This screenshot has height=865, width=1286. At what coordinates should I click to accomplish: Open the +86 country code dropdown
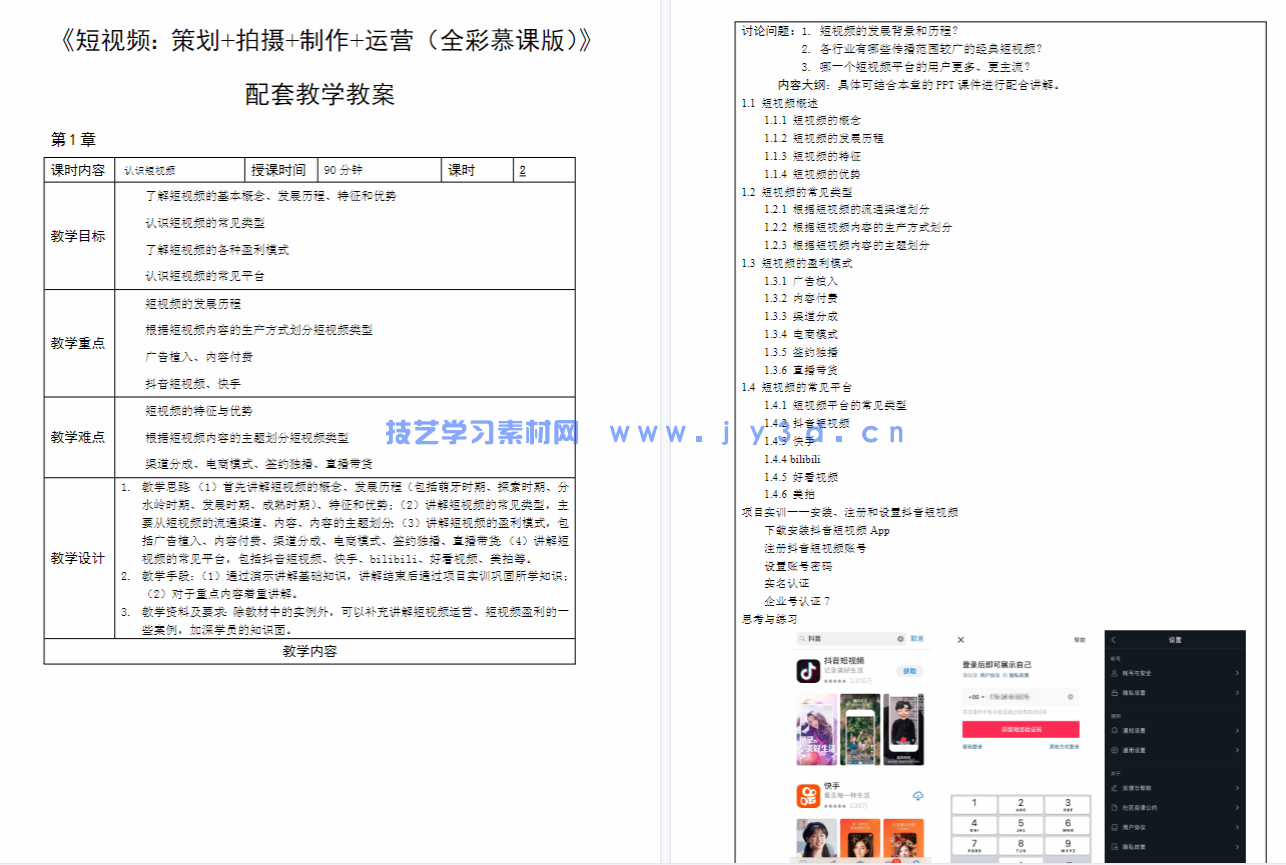(976, 696)
